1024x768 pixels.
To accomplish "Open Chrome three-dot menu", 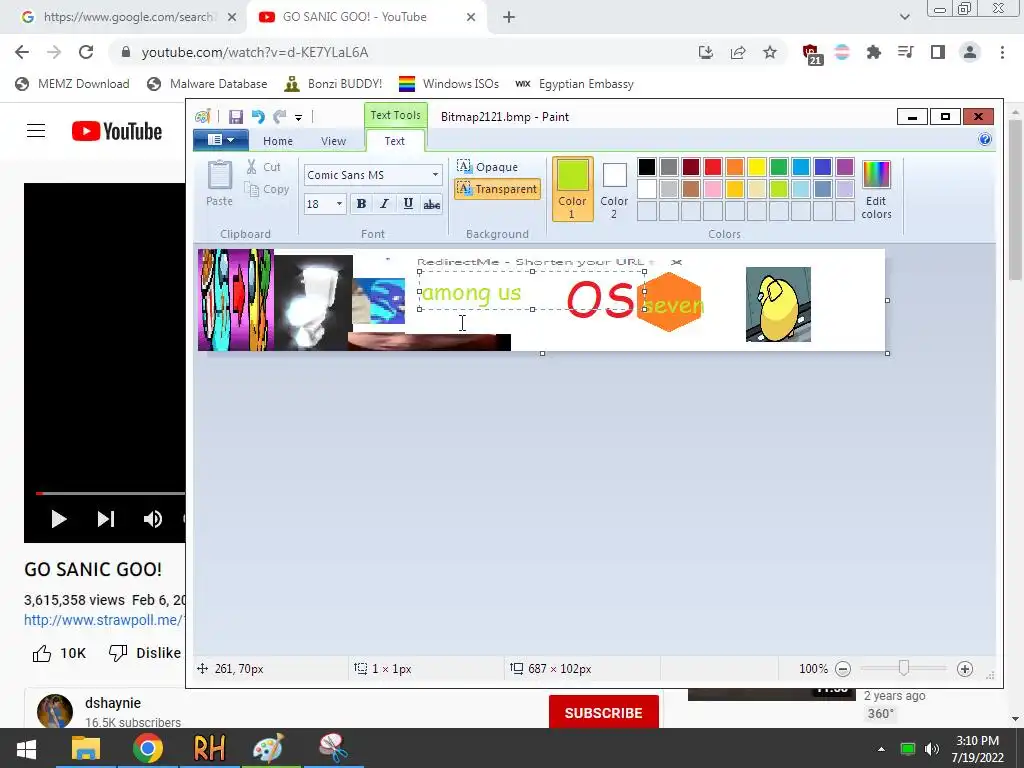I will click(1002, 52).
